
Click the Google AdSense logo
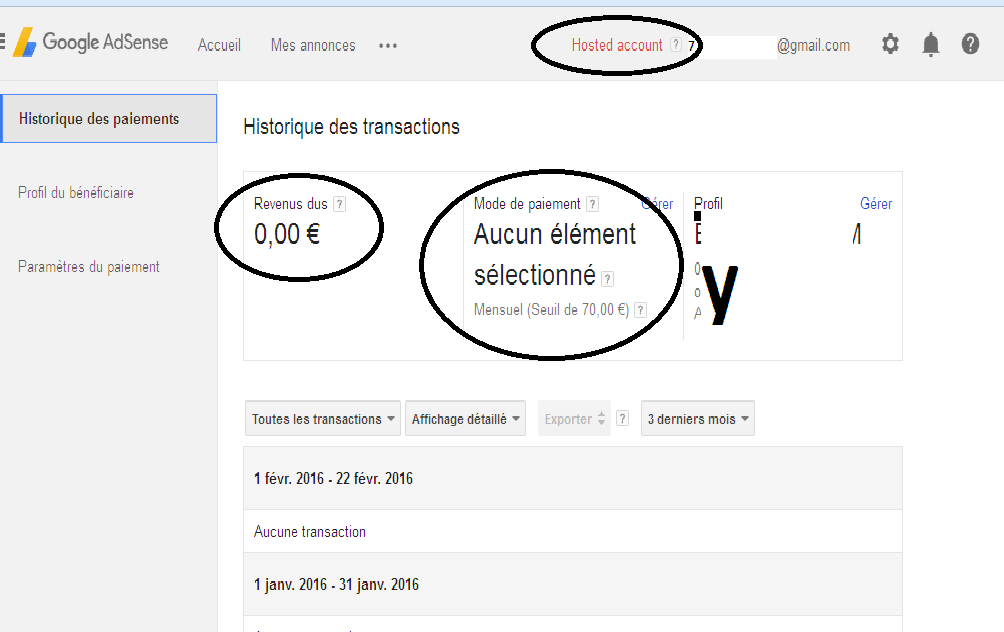(x=90, y=42)
